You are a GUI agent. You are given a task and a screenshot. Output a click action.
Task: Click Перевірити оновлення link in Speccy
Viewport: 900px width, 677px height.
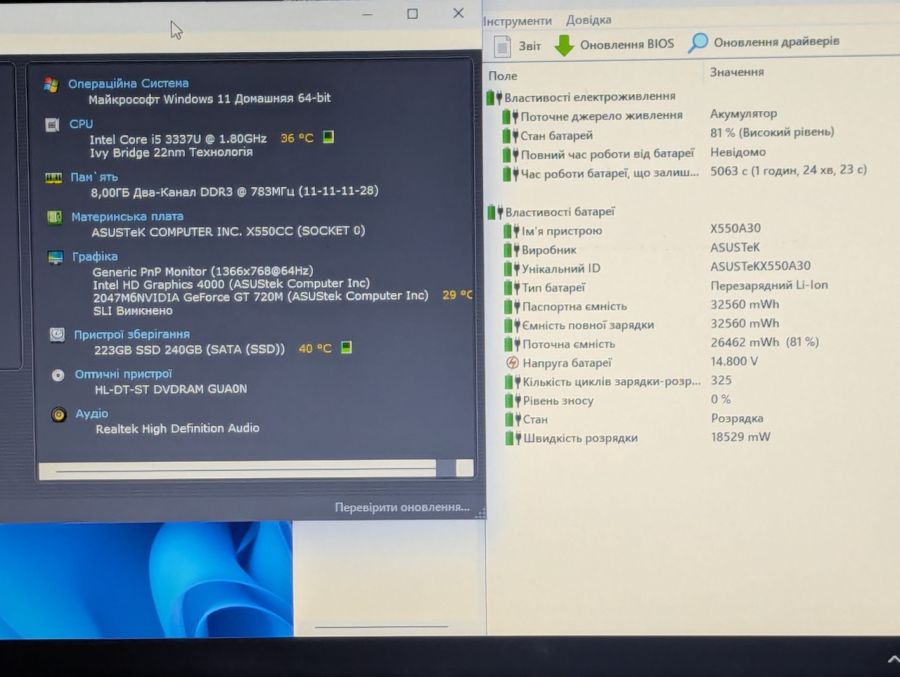pos(402,508)
